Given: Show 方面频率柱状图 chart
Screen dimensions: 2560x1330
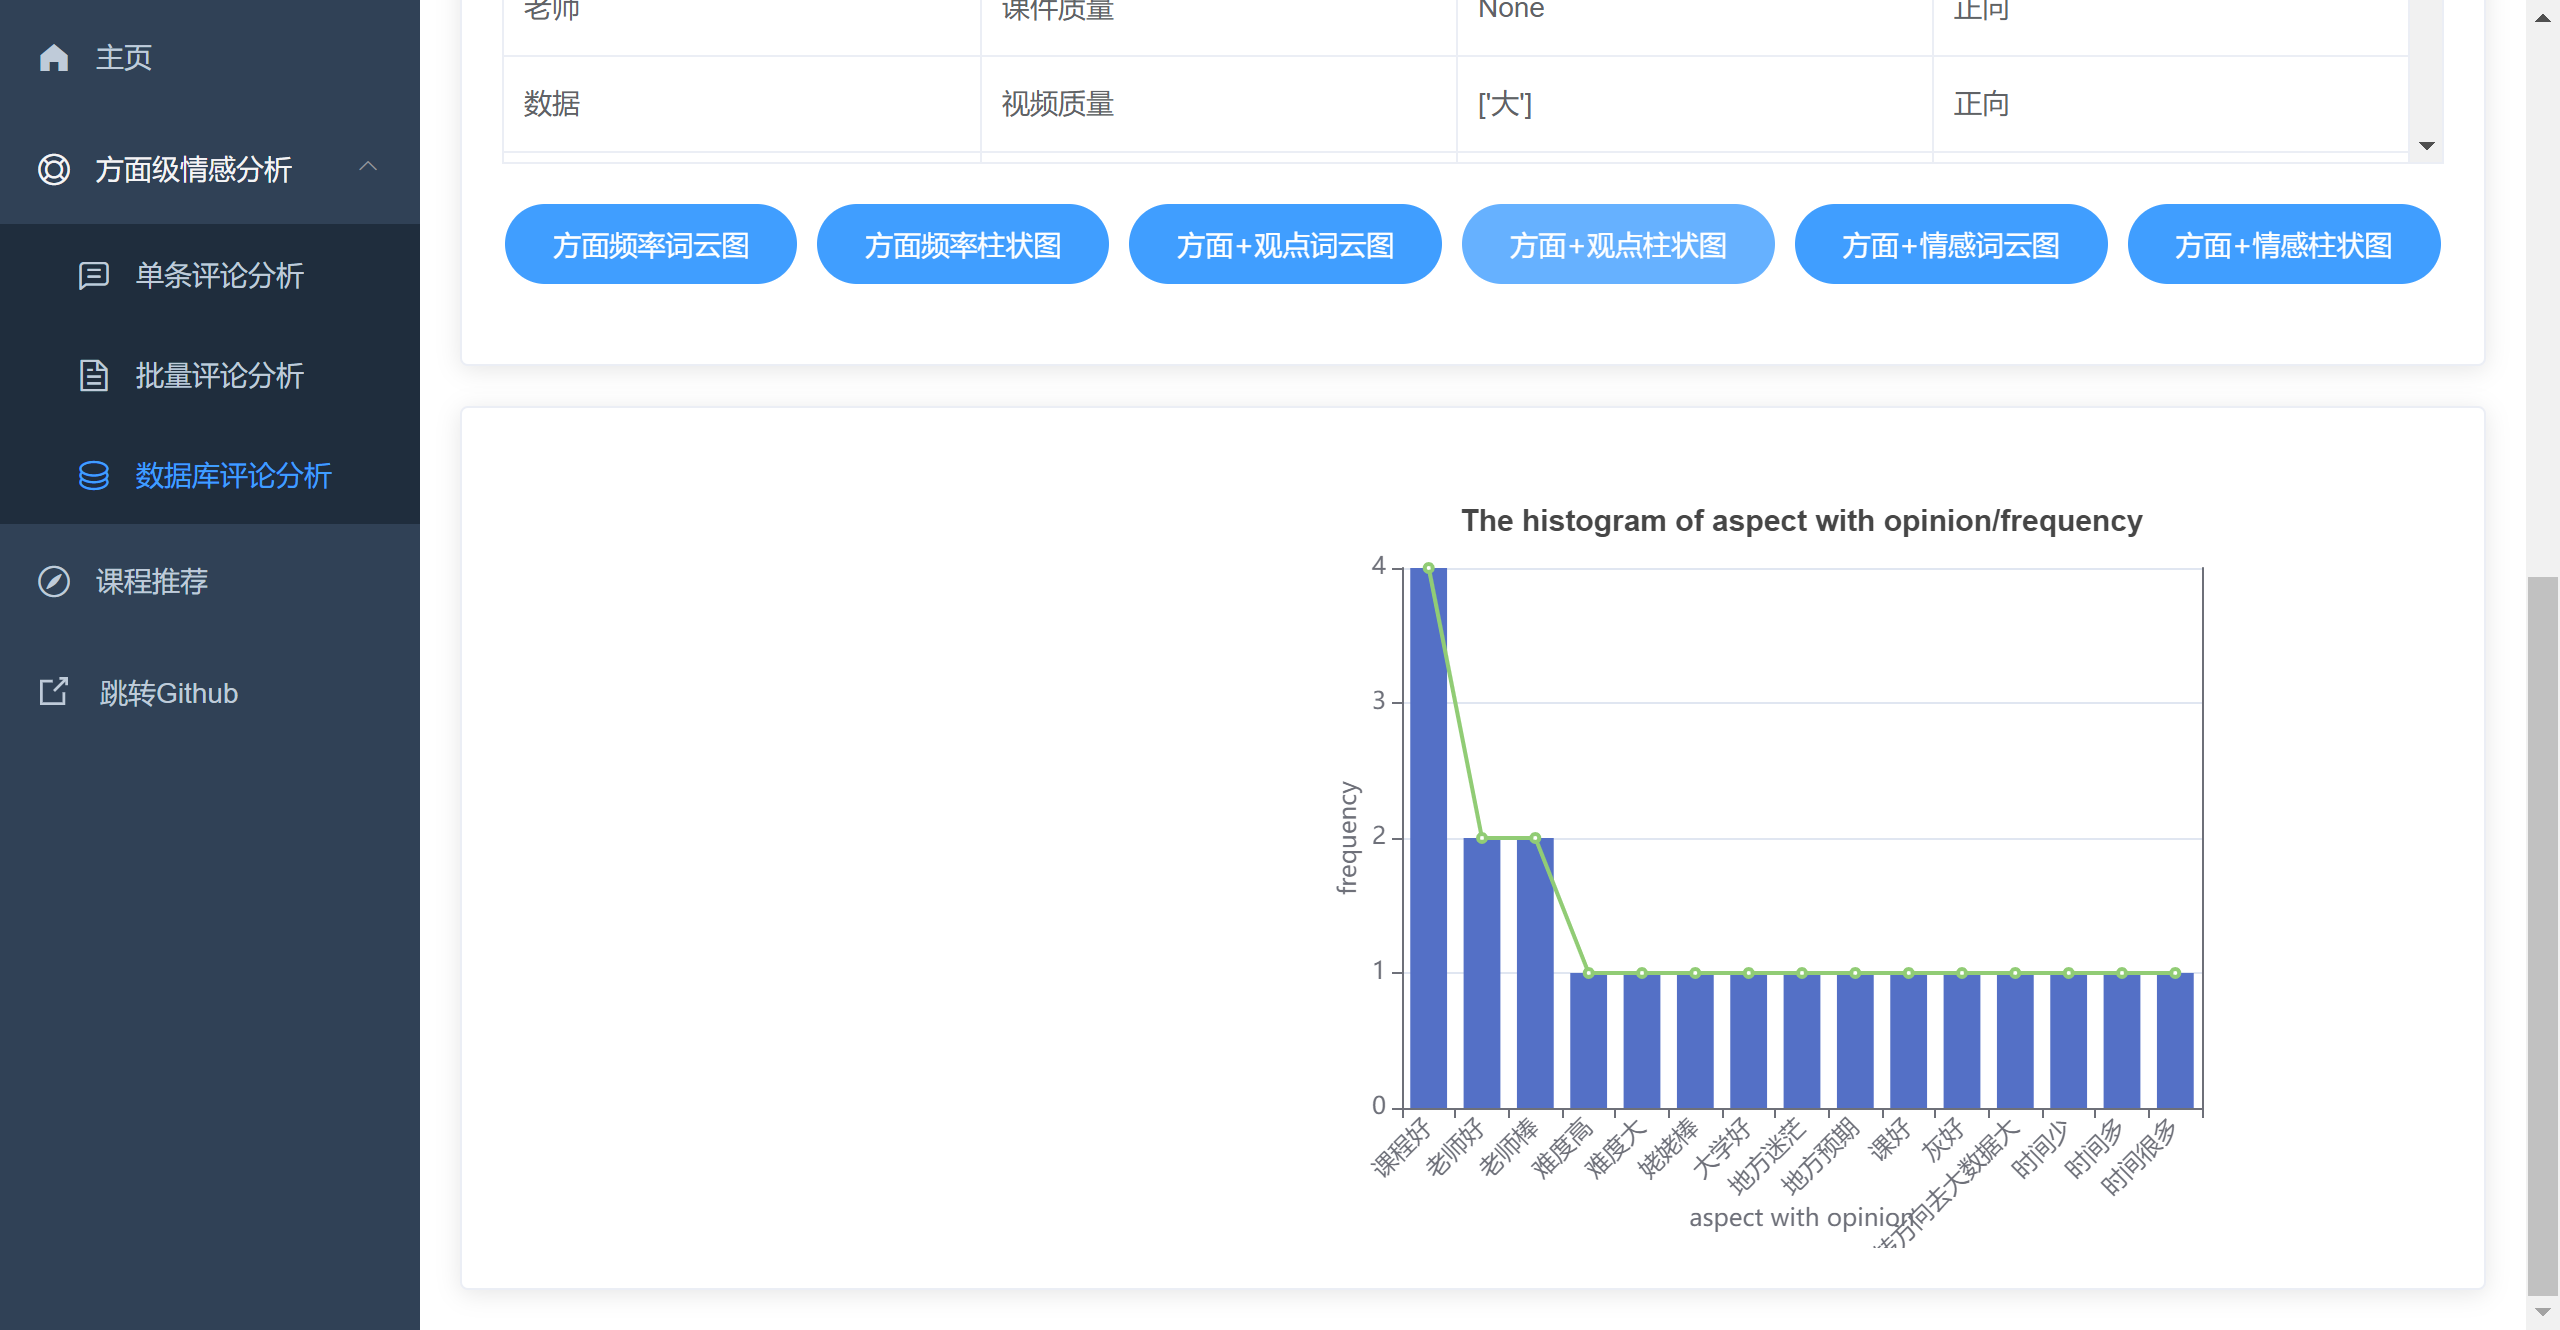Looking at the screenshot, I should 963,245.
